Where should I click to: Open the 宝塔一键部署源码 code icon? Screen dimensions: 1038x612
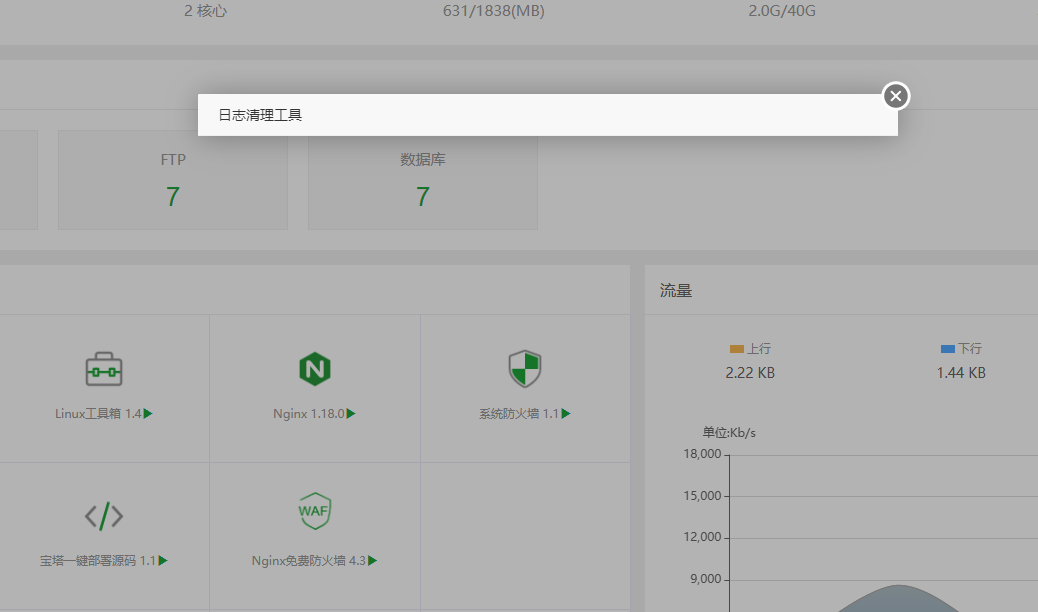click(x=104, y=516)
